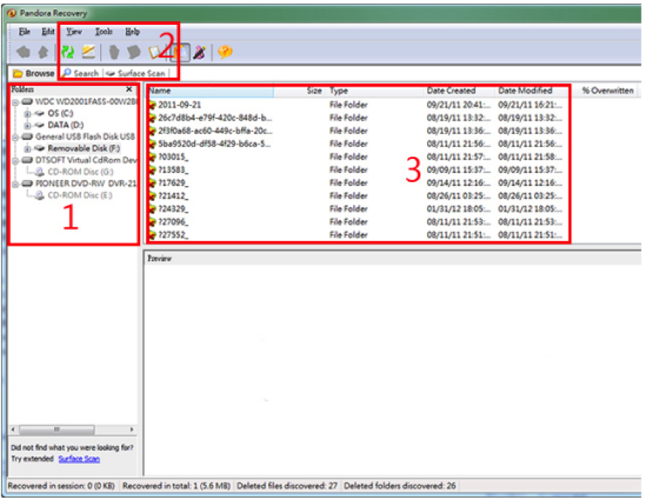Click the question mark Help toolbar icon
The image size is (650, 503).
[x=225, y=52]
